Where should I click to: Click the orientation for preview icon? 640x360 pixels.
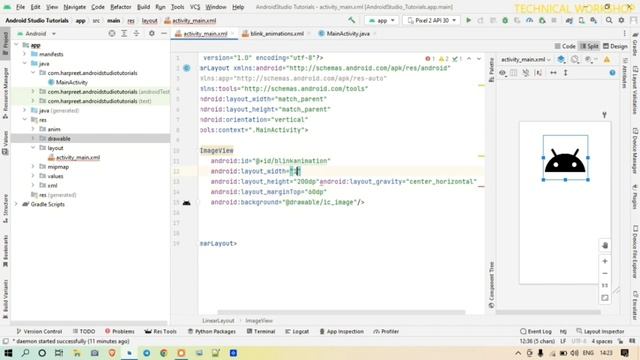pos(575,60)
